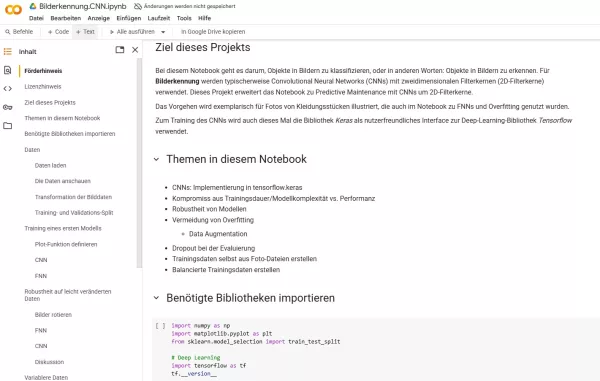Click In Google Drive kopieren
Image resolution: width=600 pixels, height=381 pixels.
point(213,32)
